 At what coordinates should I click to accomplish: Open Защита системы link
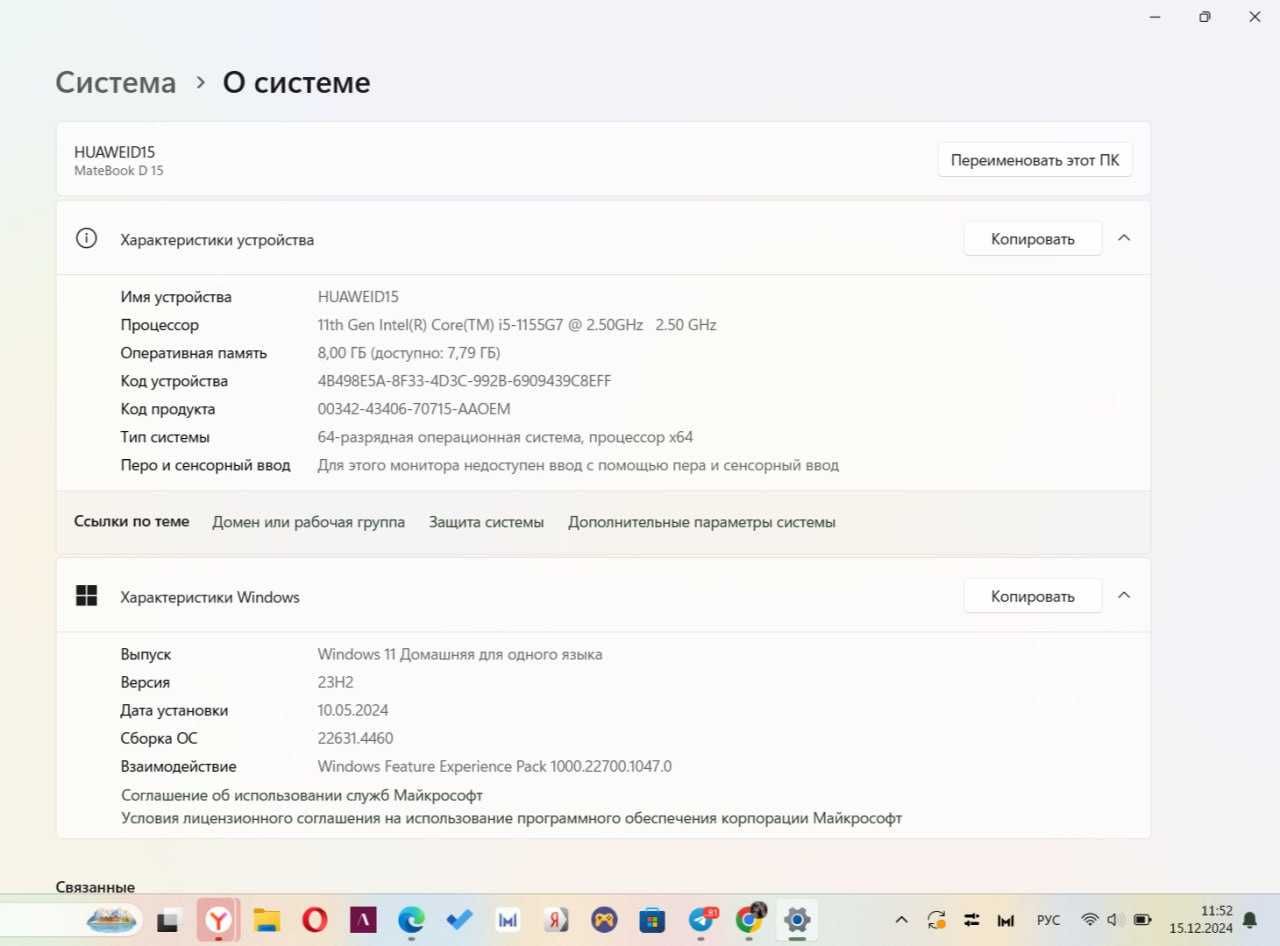click(x=486, y=522)
